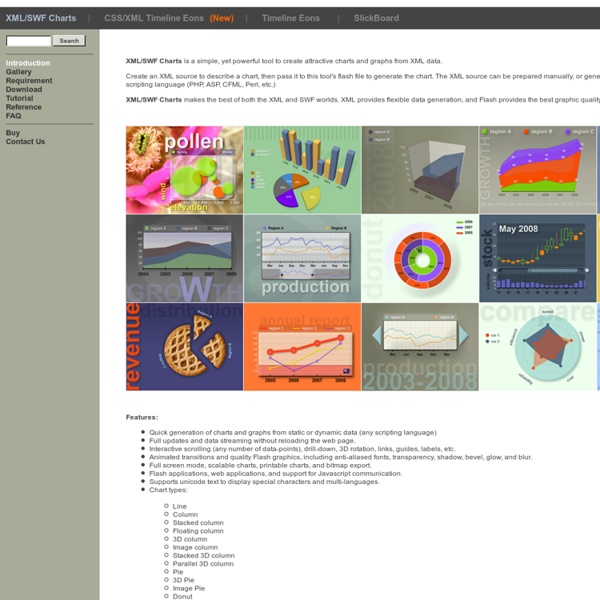Open the orange annual report line chart thumbnail
The width and height of the screenshot is (600, 600).
302,347
